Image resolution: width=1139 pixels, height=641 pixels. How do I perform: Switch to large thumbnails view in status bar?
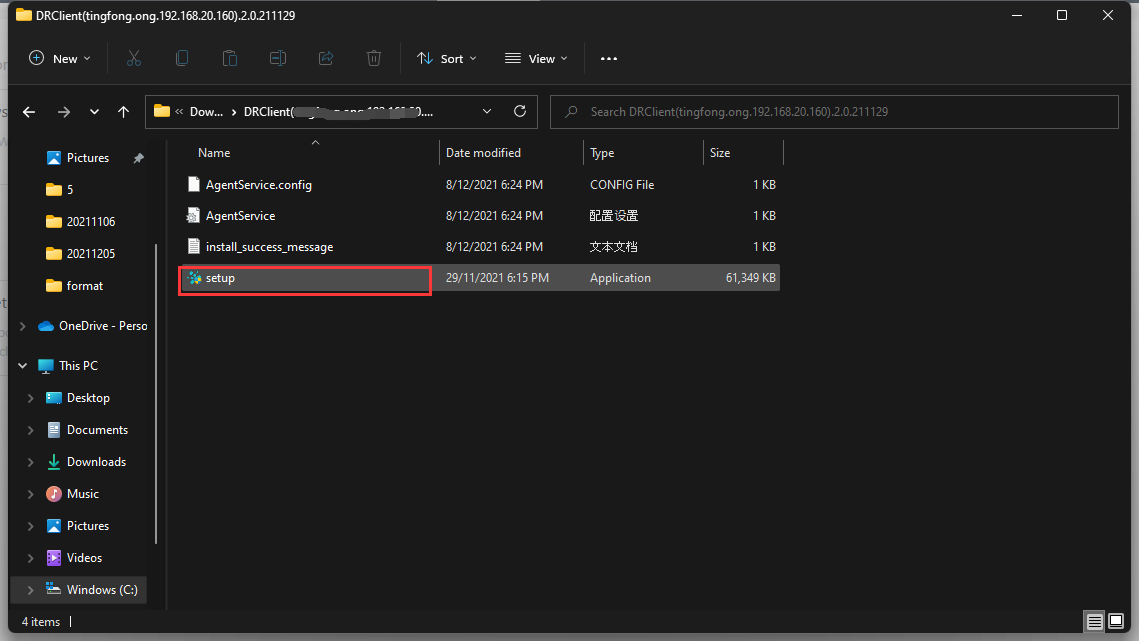pos(1117,621)
